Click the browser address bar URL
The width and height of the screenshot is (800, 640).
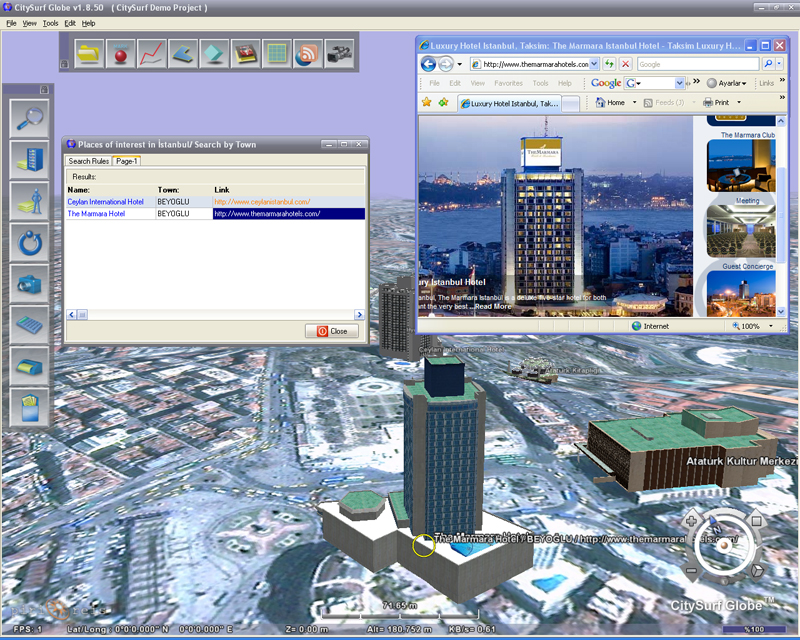click(536, 64)
